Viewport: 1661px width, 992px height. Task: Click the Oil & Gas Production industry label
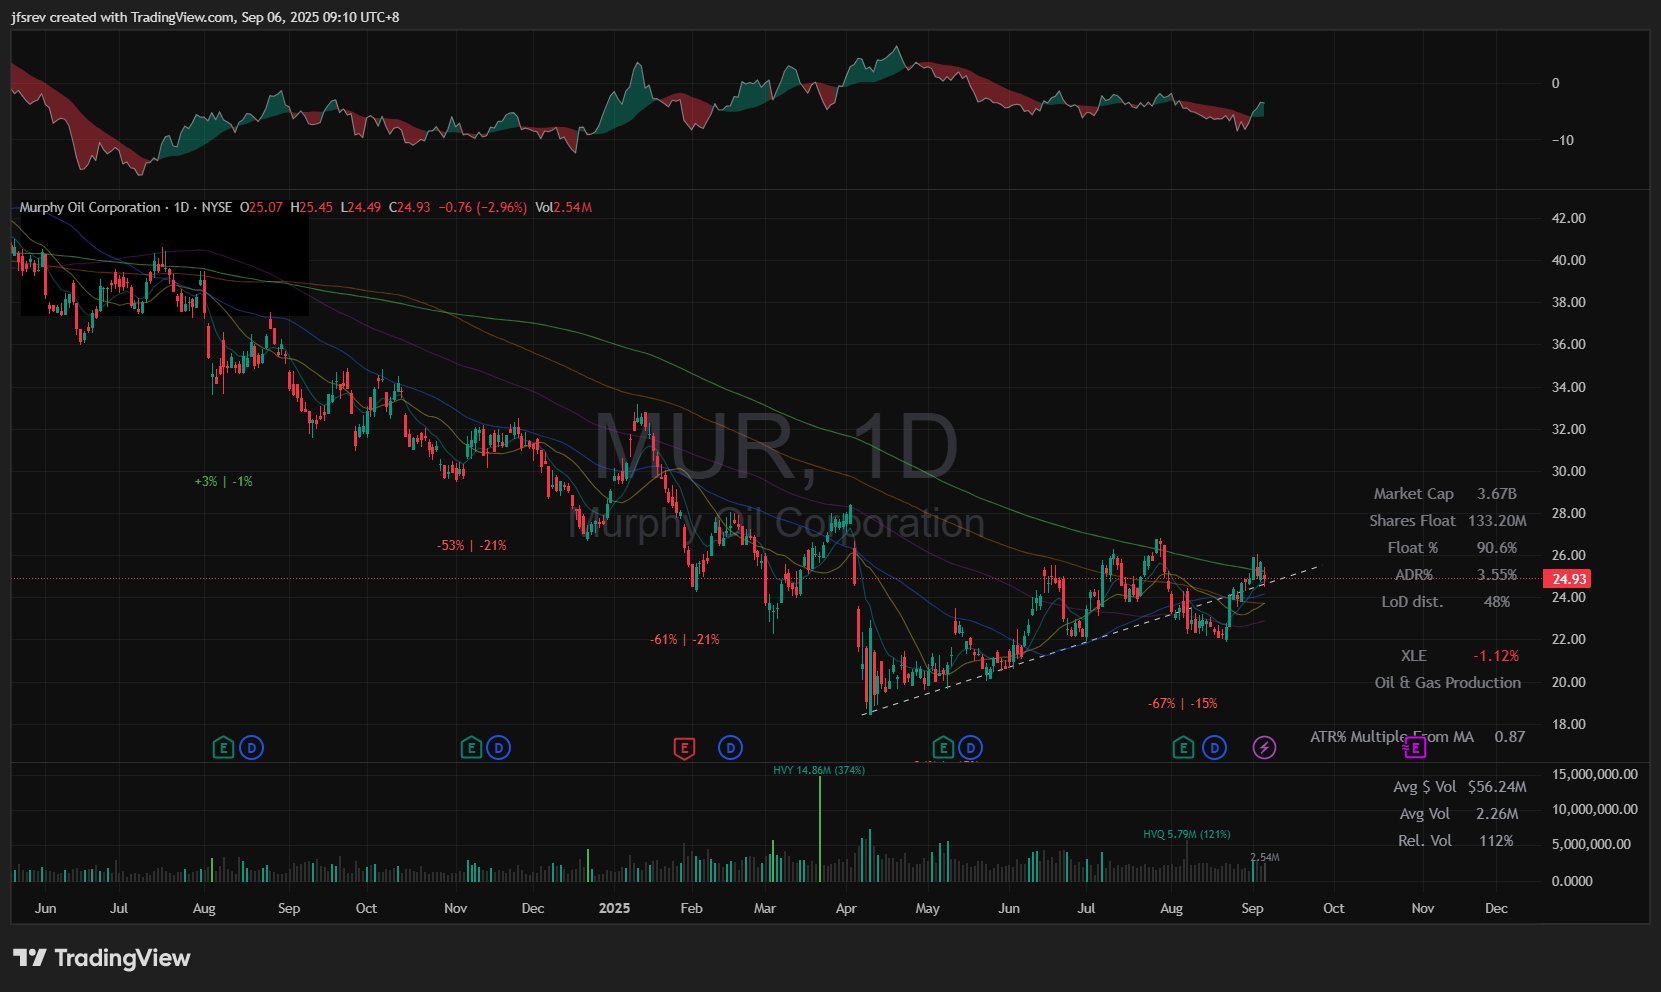coord(1448,683)
